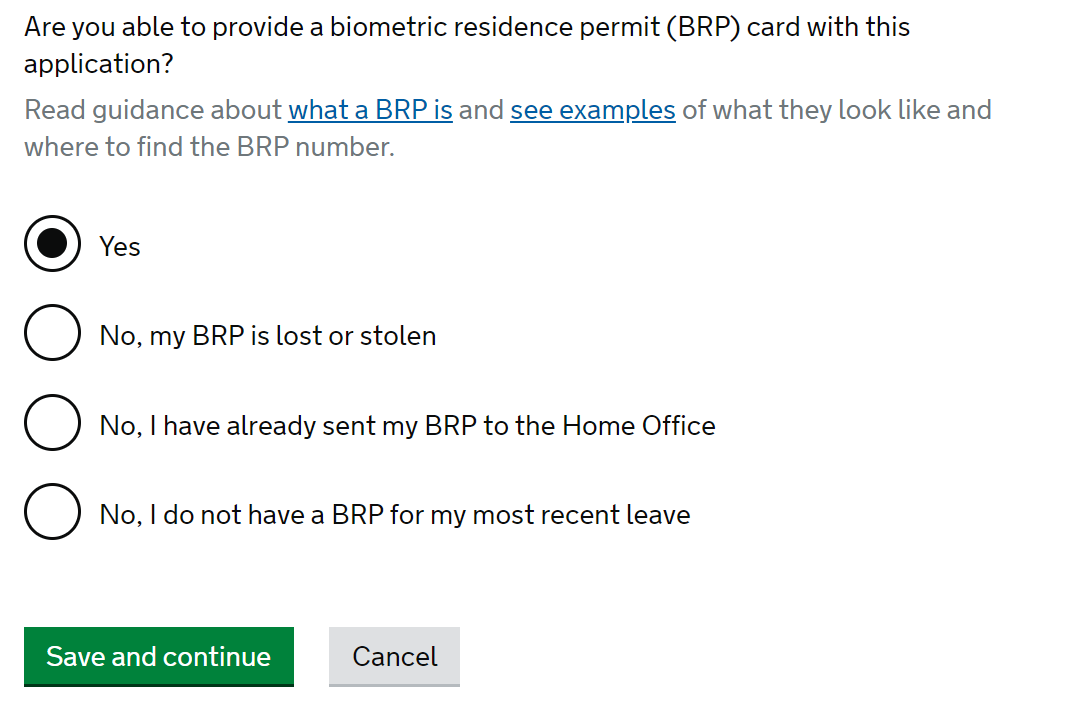Save your BRP answer and continue
This screenshot has height=704, width=1091.
[x=158, y=657]
